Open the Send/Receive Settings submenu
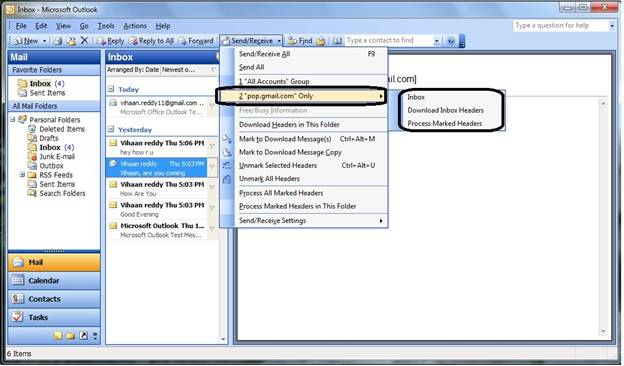 304,220
